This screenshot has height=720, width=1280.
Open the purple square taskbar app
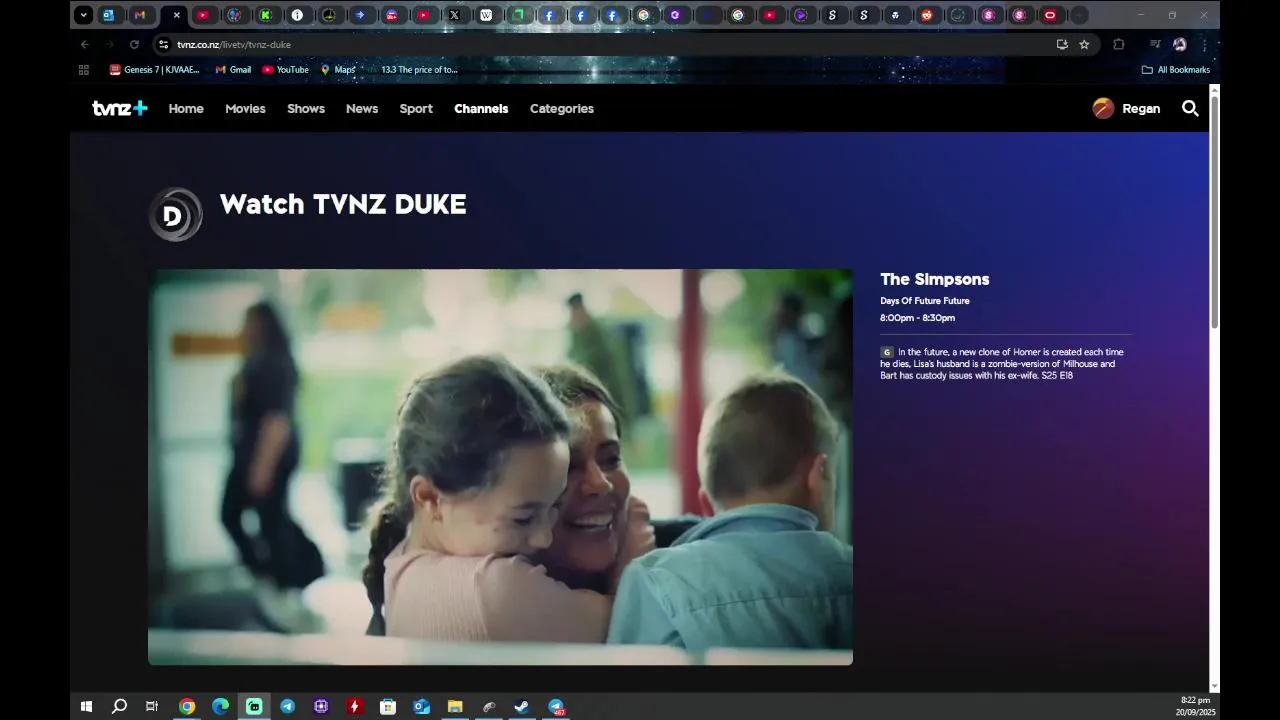click(x=321, y=706)
